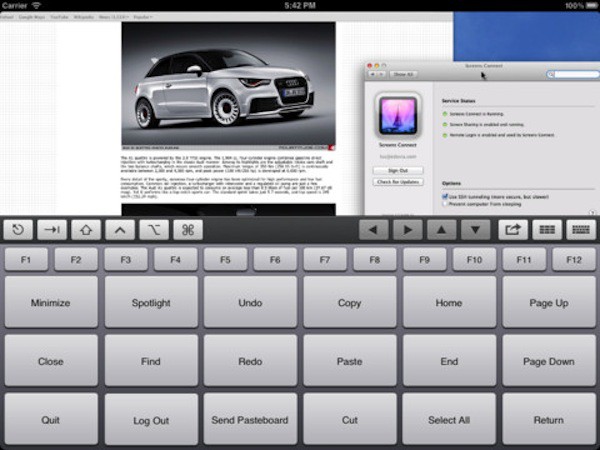Toggle the Shift modifier key icon
The width and height of the screenshot is (600, 450).
click(x=85, y=230)
